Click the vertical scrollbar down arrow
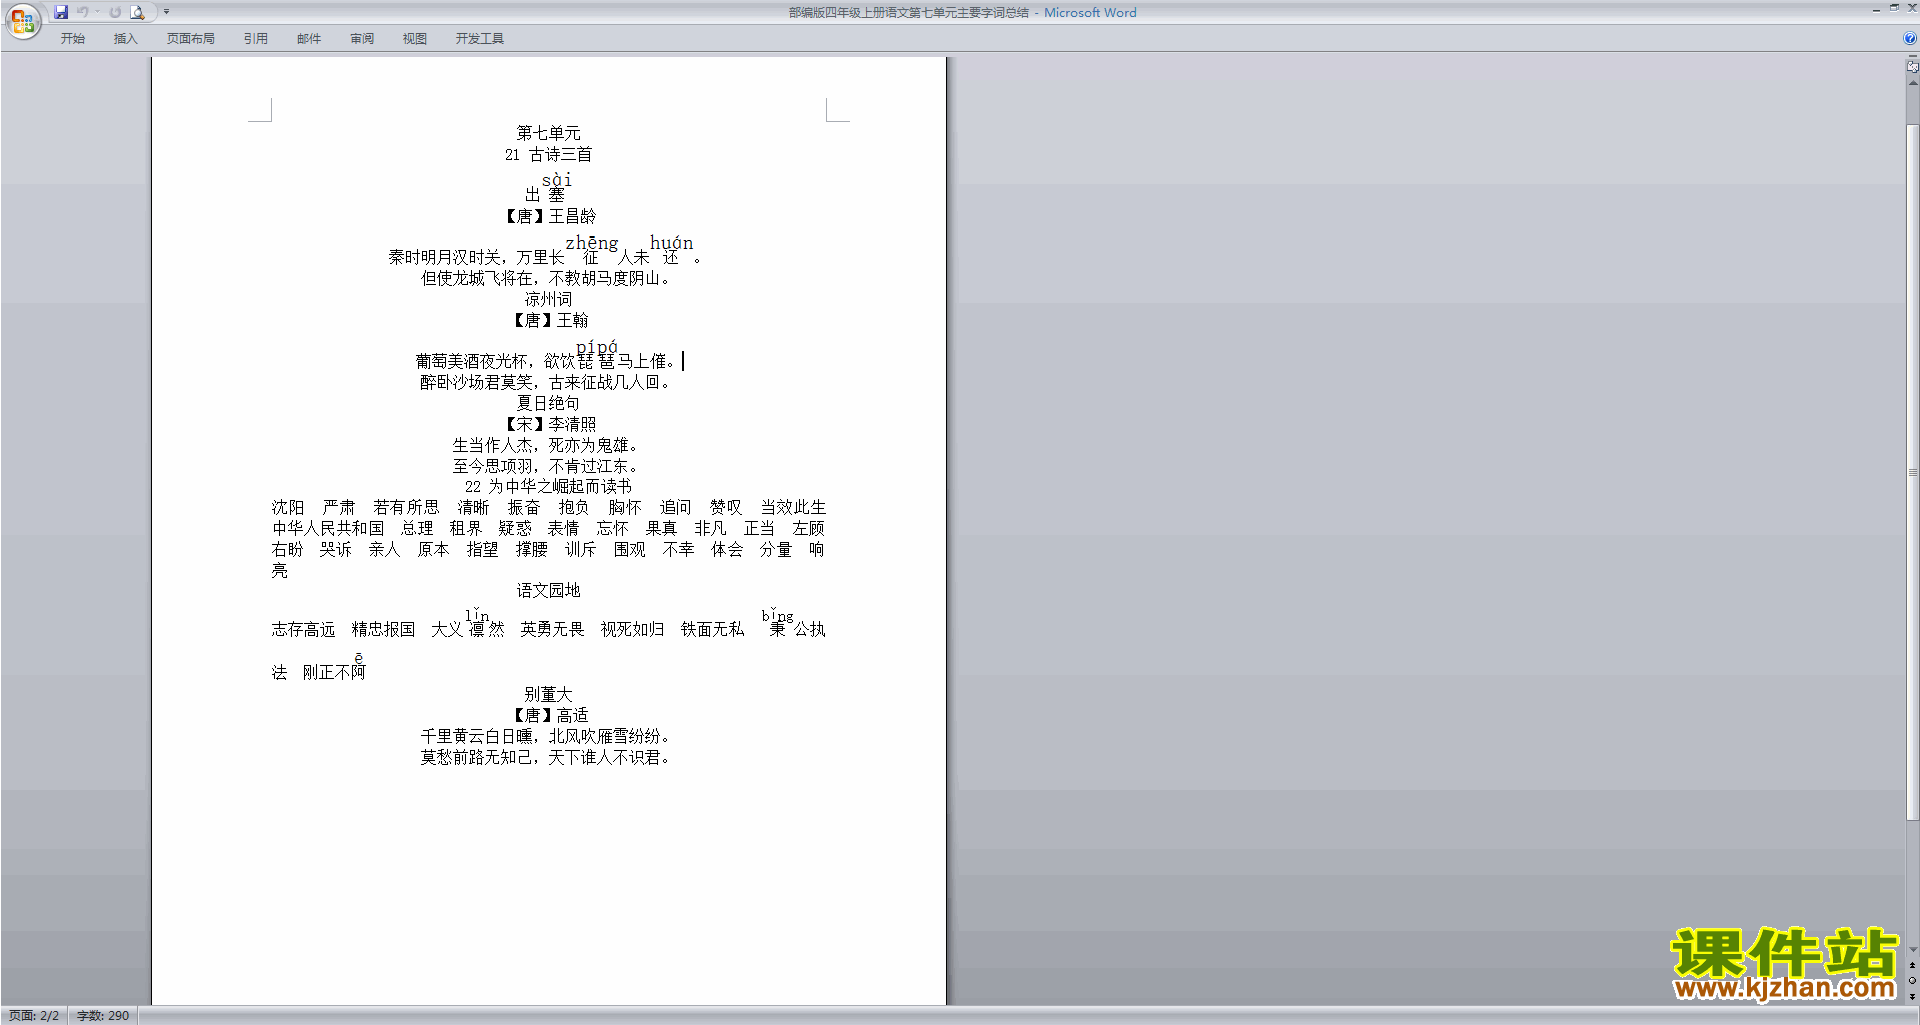This screenshot has width=1920, height=1025. click(1912, 950)
